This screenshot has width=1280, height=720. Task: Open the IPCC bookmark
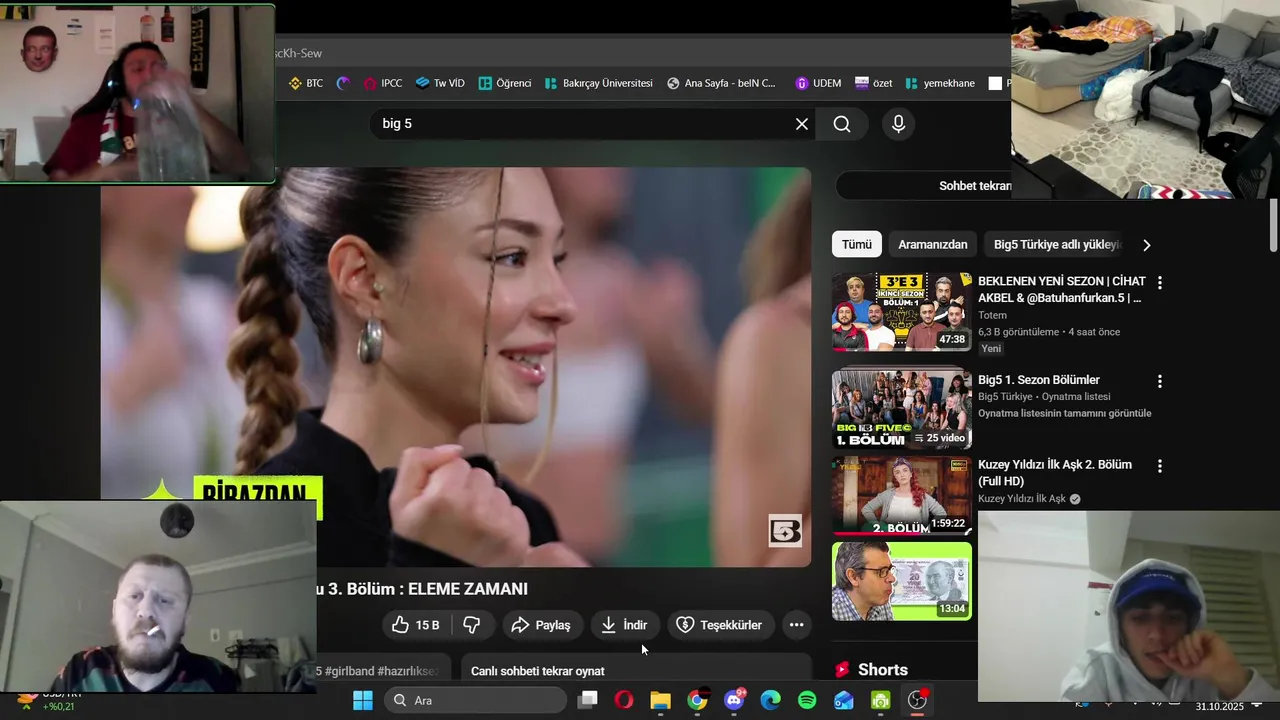(383, 83)
